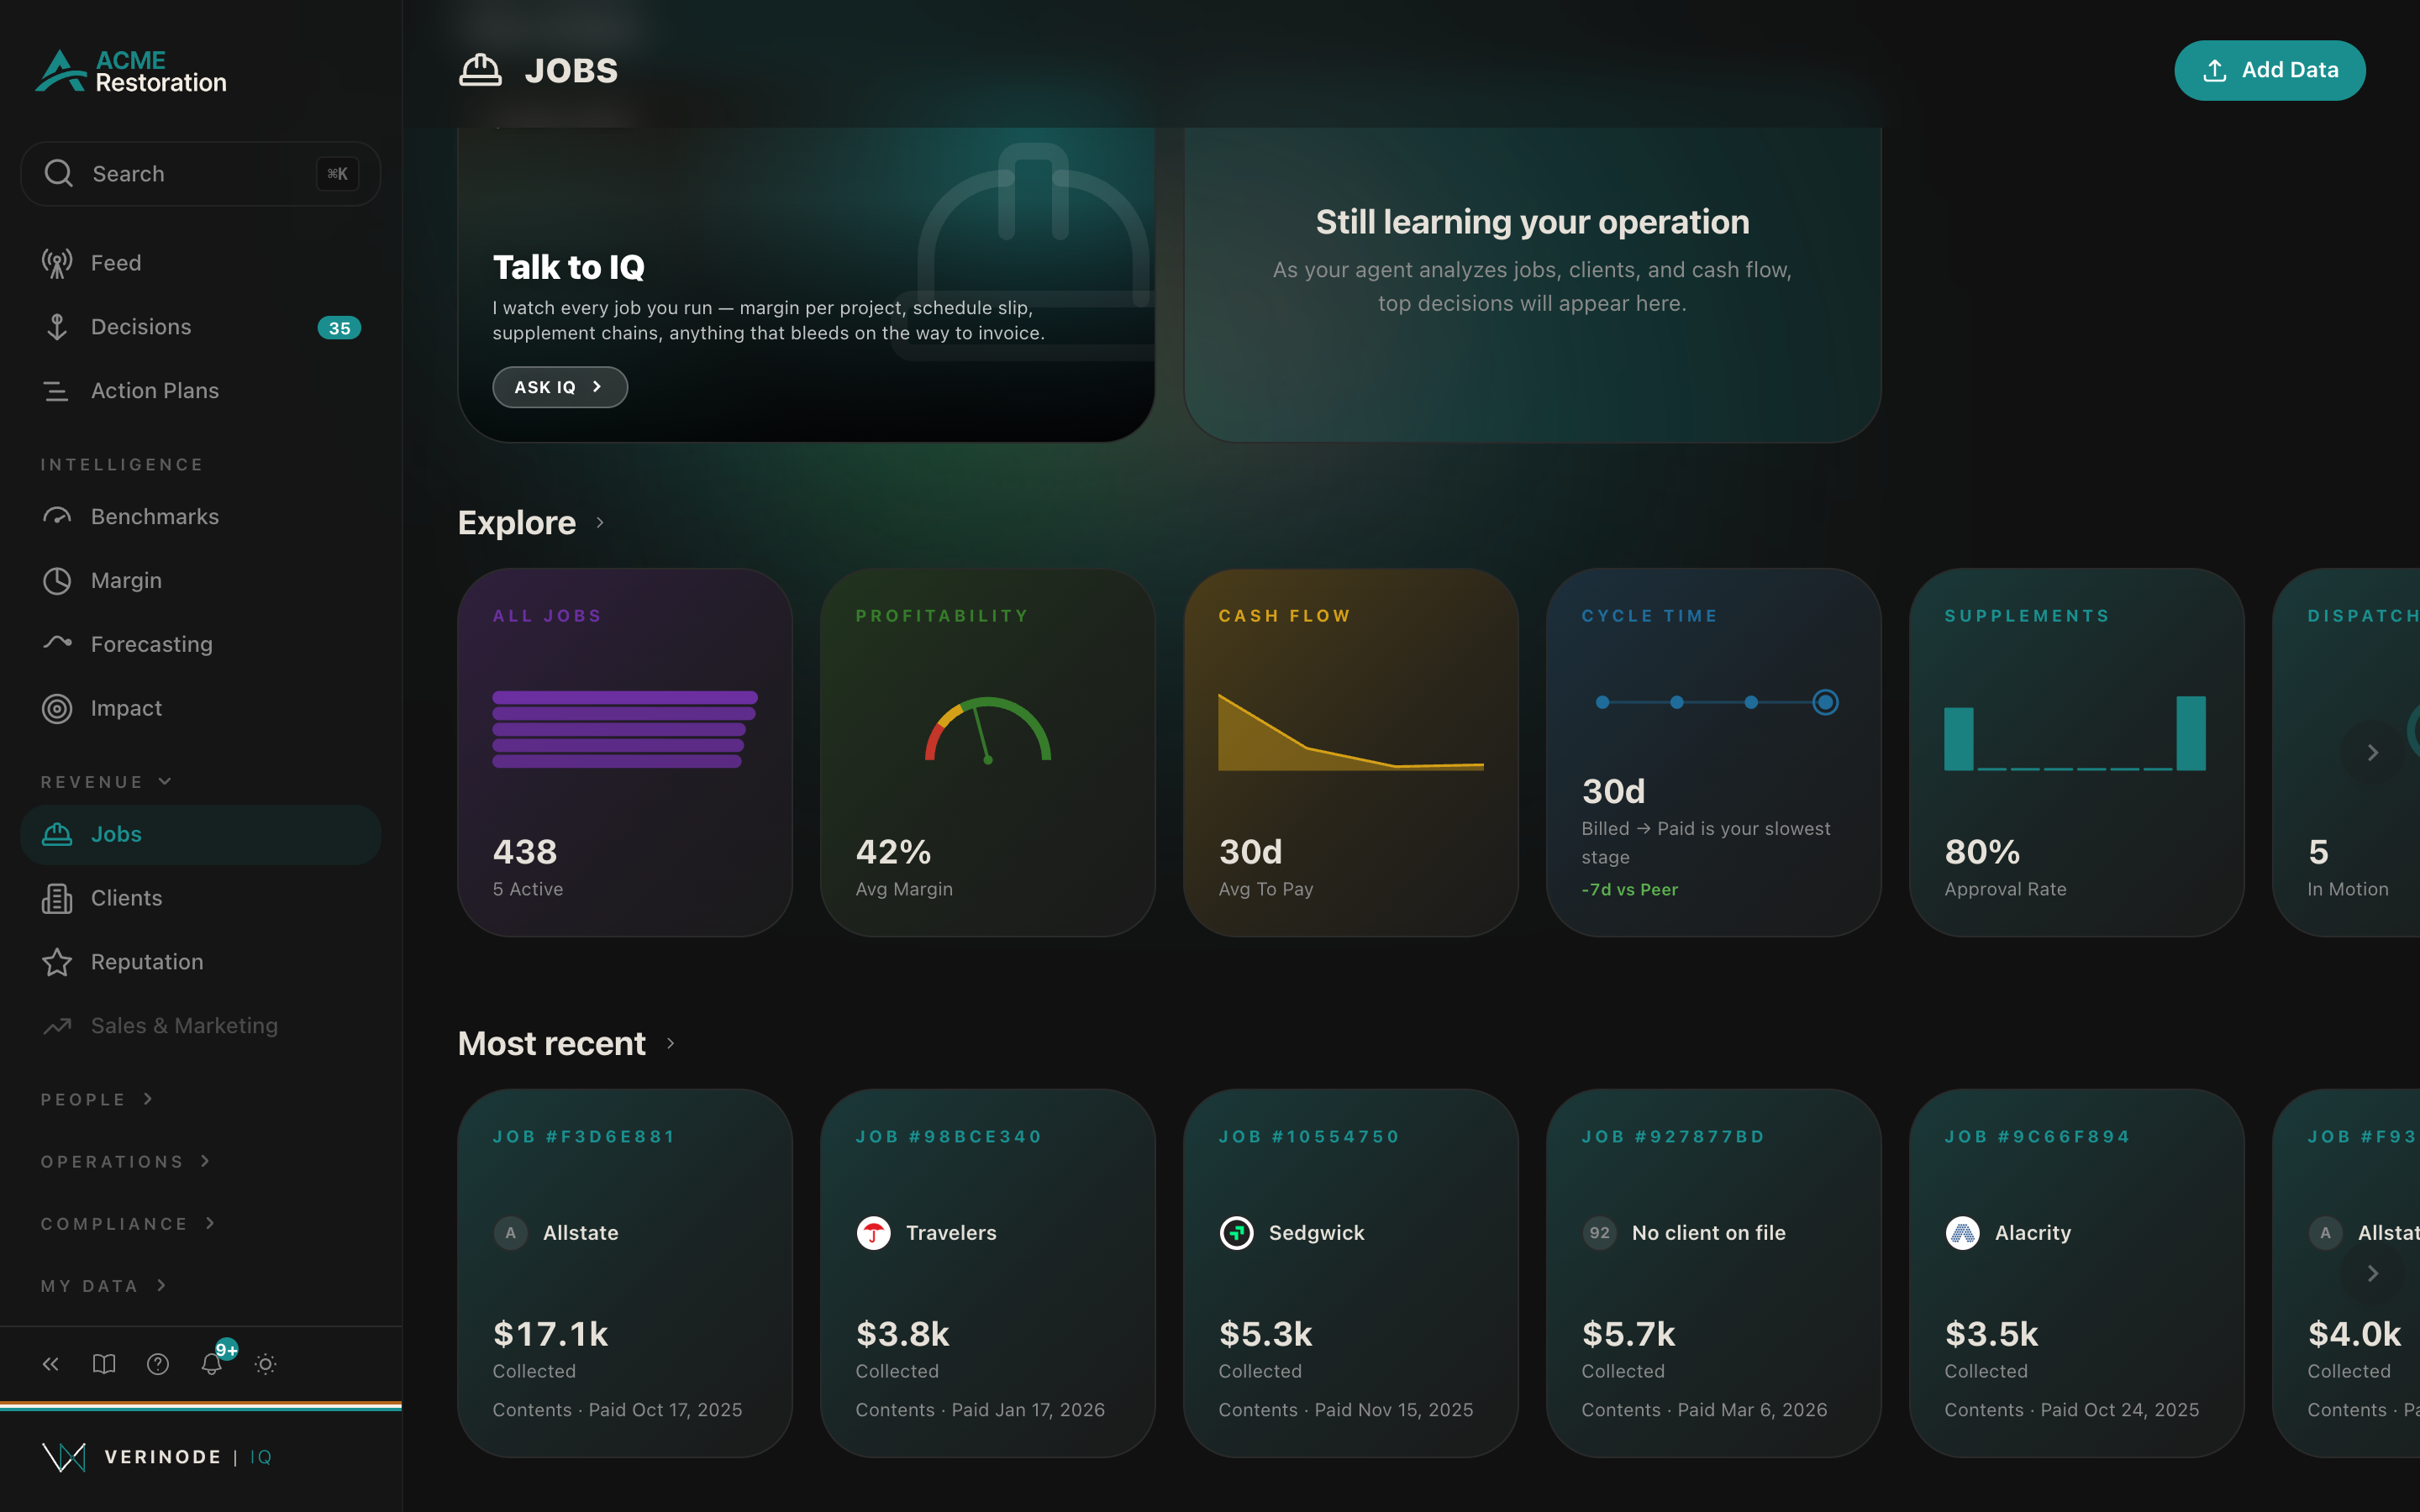
Task: Open the Cycle Time card
Action: tap(1714, 752)
